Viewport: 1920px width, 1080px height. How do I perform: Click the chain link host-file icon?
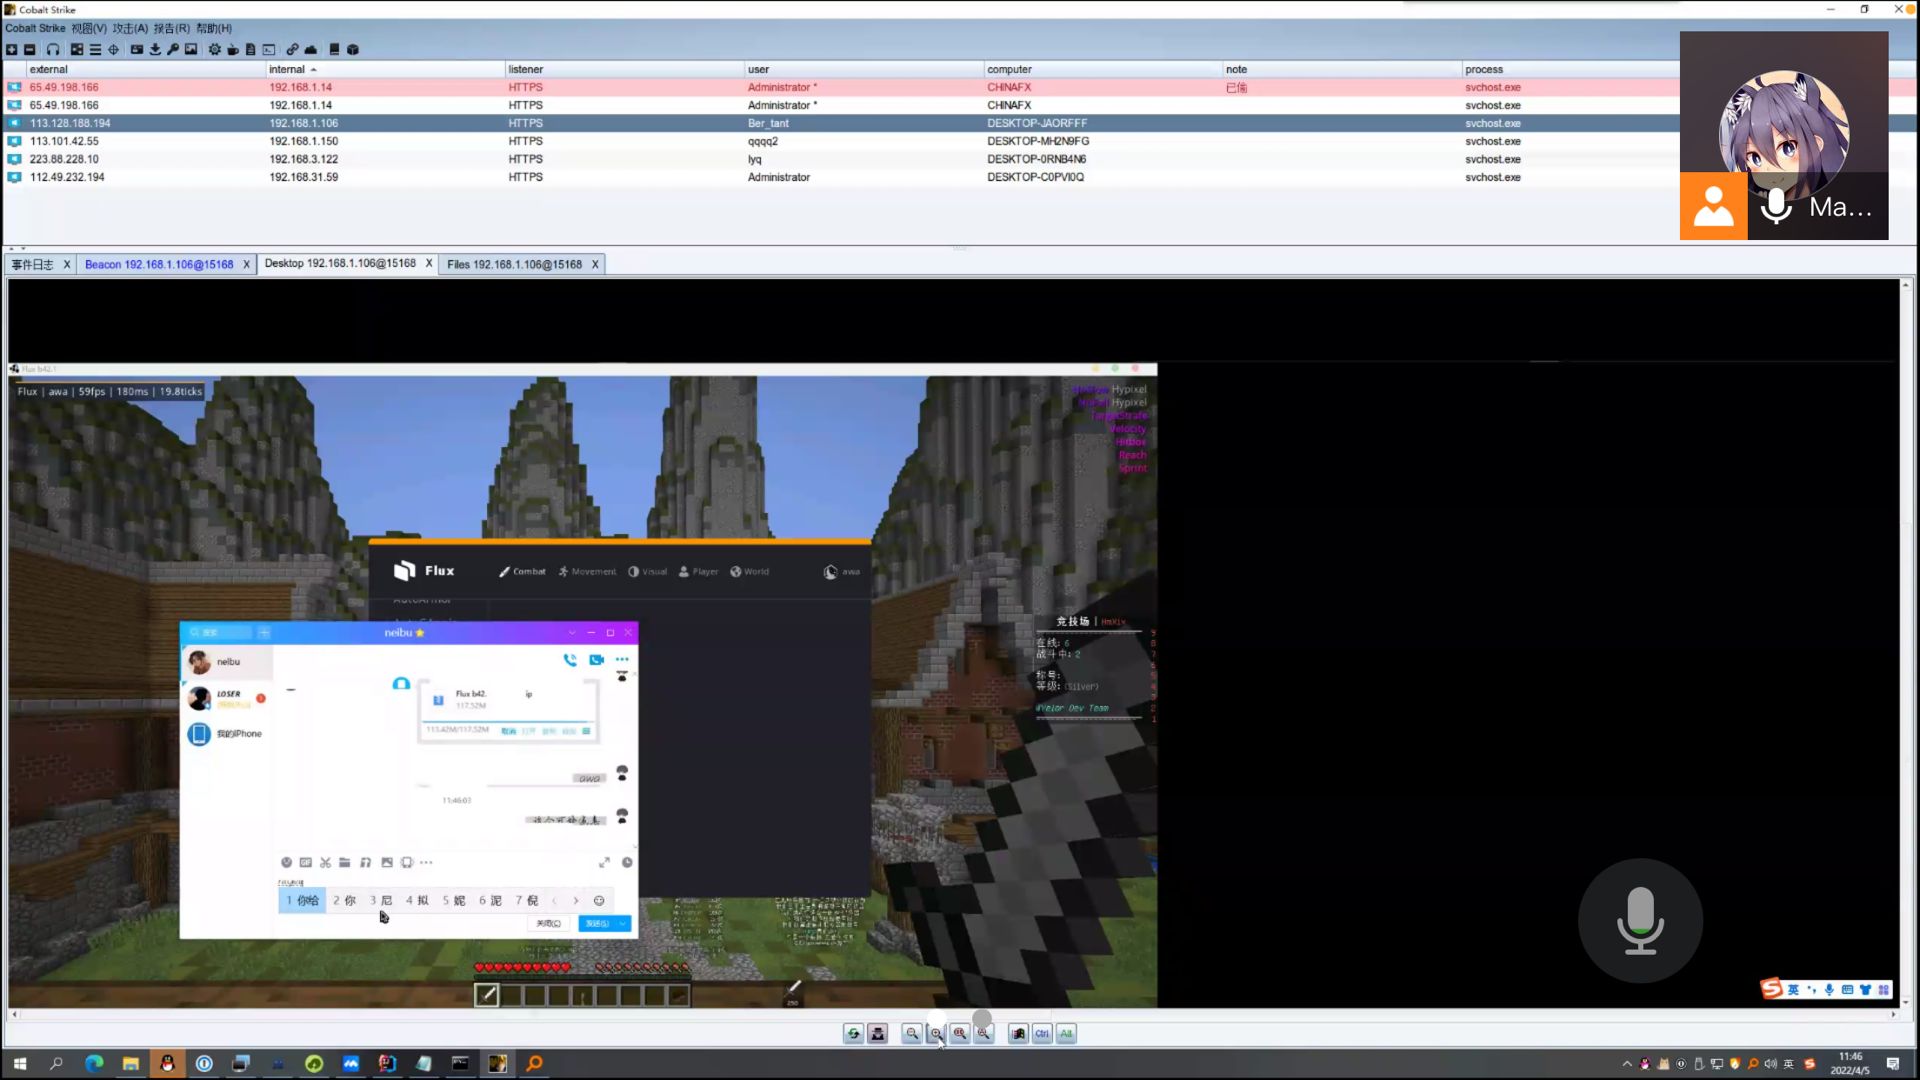(x=292, y=49)
